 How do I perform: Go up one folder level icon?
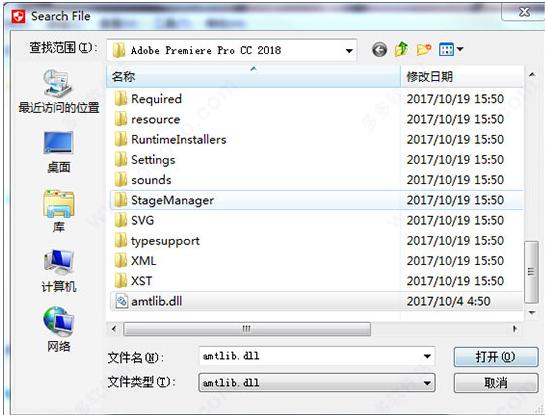click(401, 49)
